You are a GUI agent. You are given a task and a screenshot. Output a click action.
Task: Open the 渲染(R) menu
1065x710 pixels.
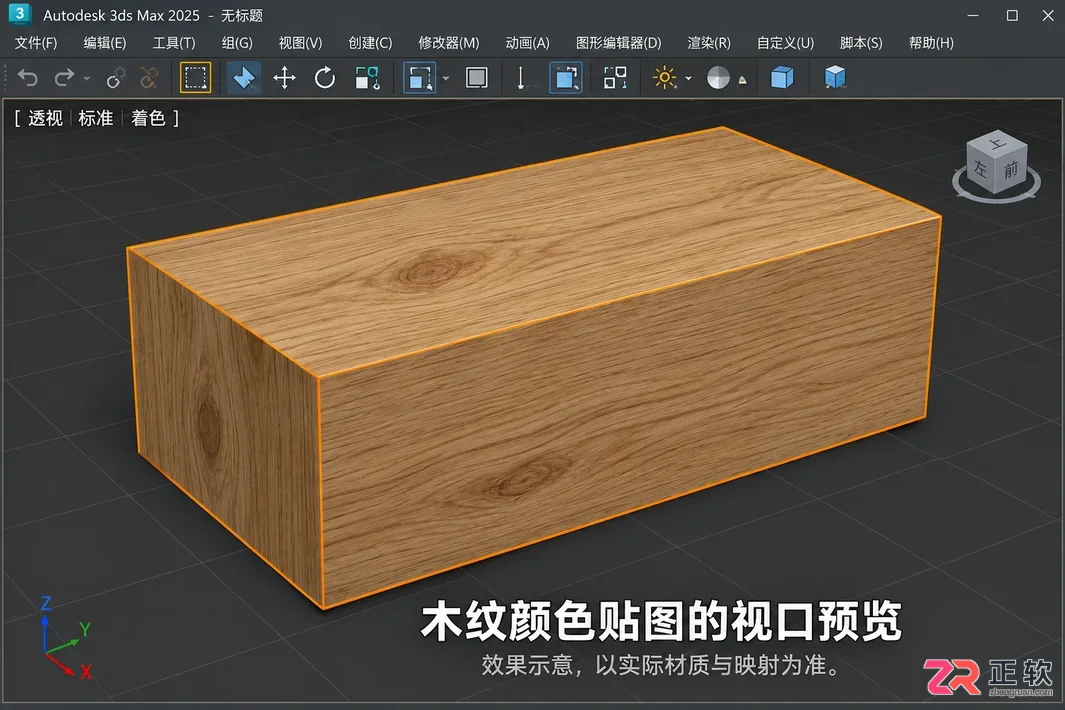tap(709, 43)
